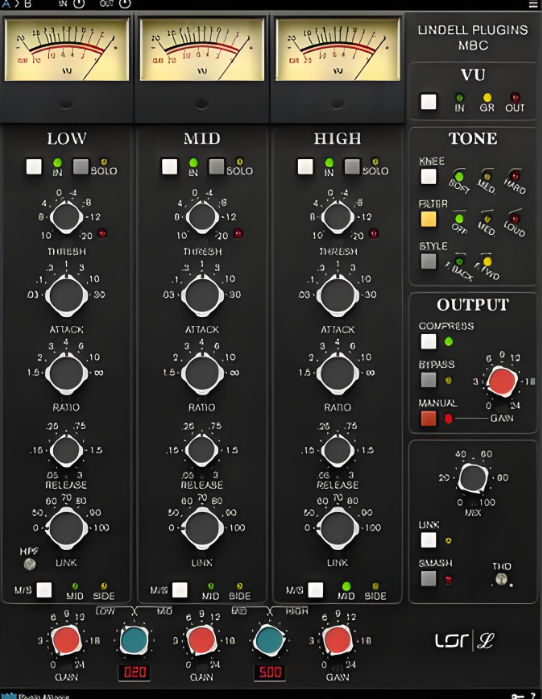Click the MIX knob
542x699 pixels.
point(473,478)
